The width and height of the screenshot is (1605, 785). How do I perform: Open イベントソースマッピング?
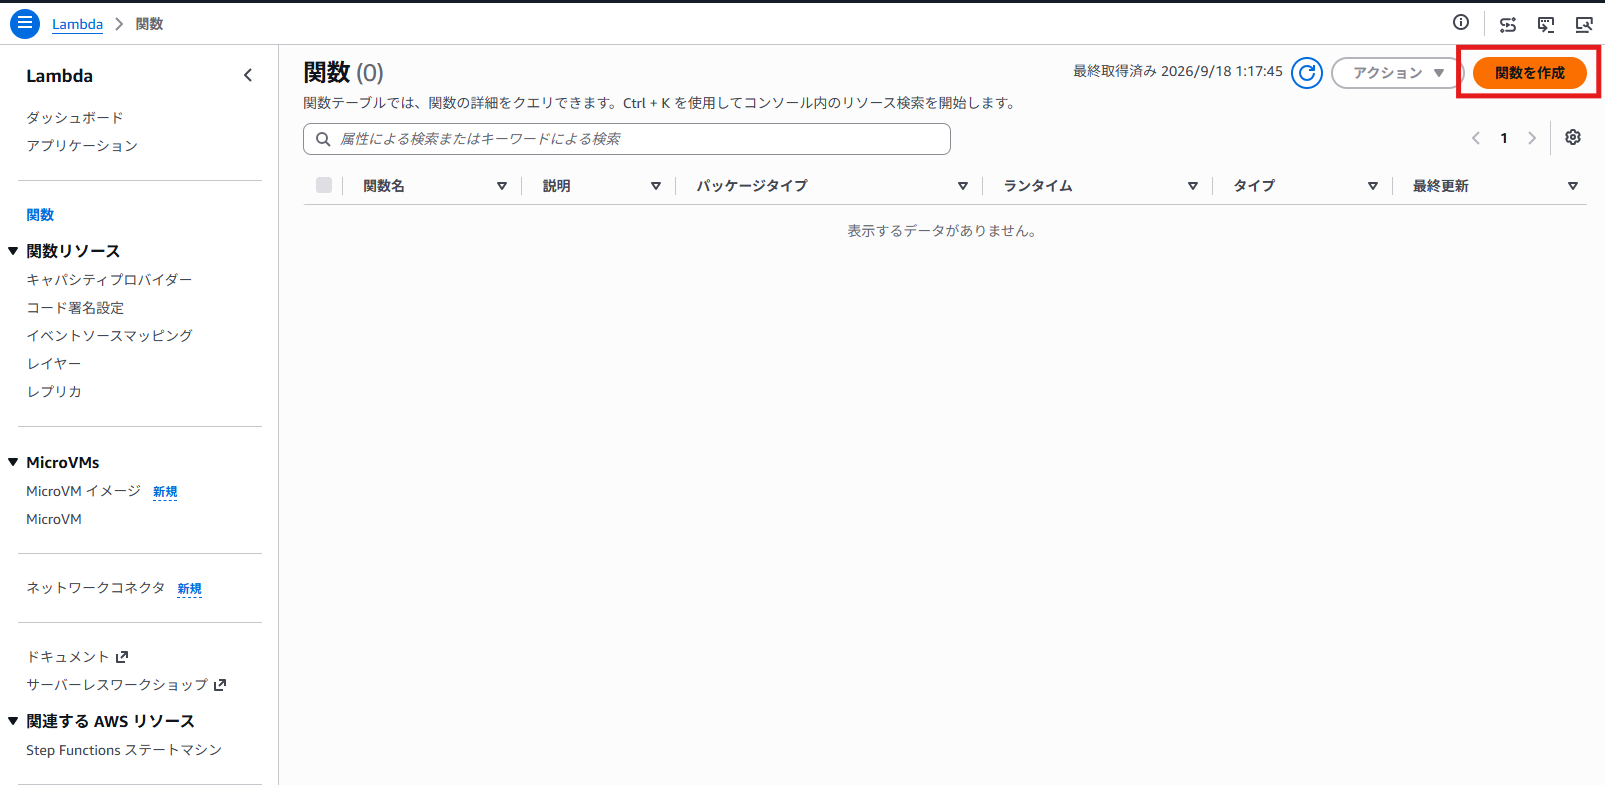109,336
